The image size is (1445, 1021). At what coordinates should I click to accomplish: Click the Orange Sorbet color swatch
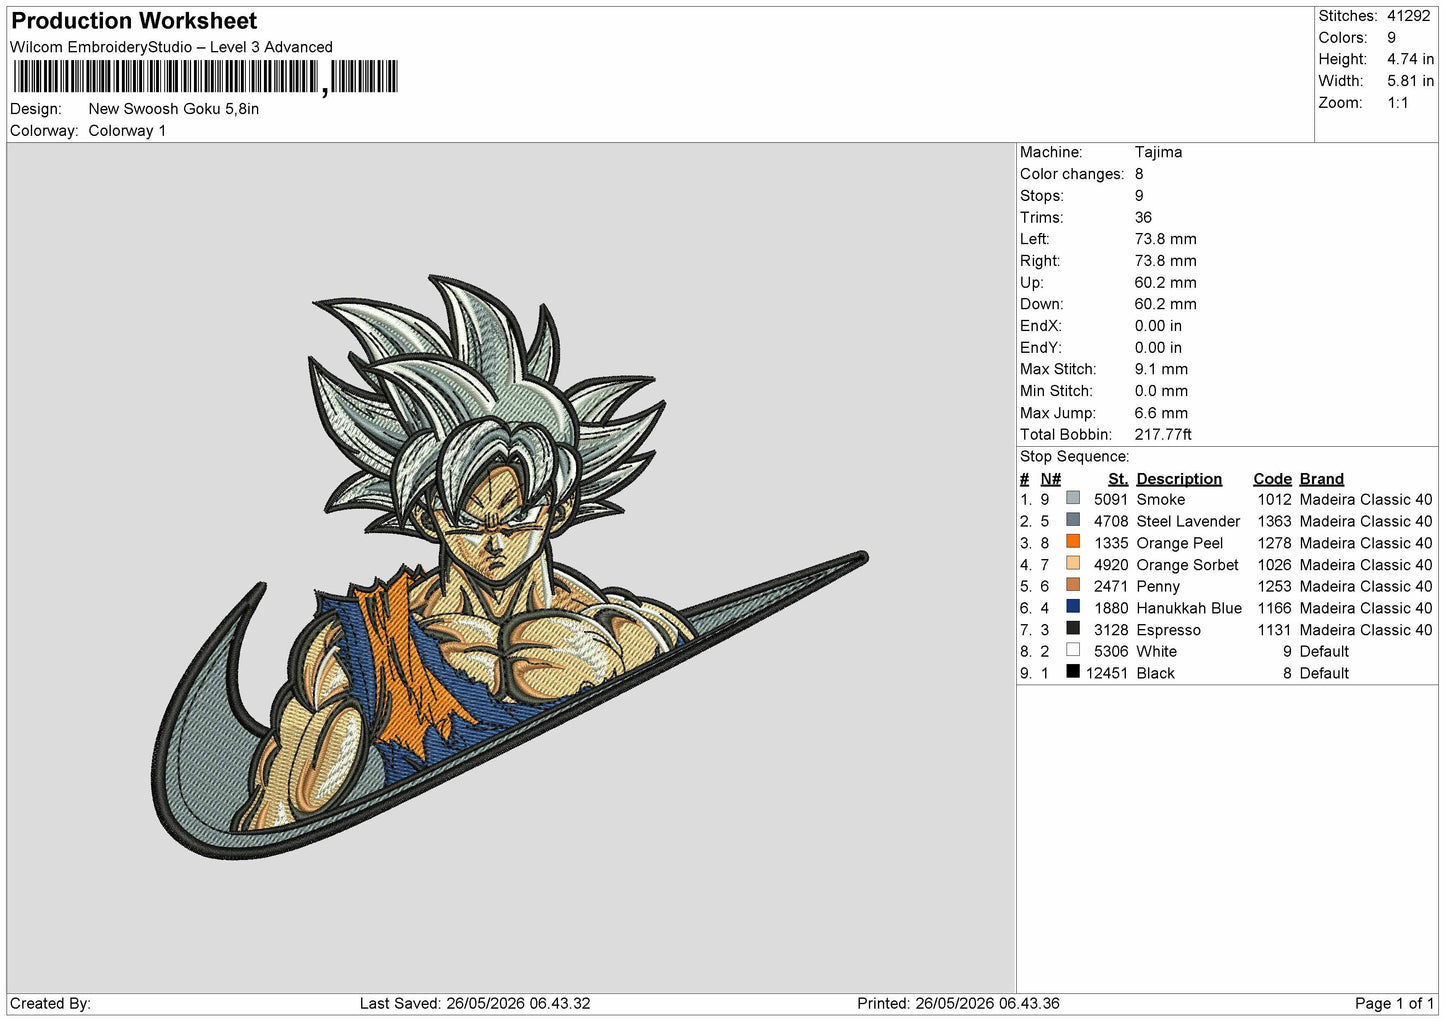coord(1073,564)
